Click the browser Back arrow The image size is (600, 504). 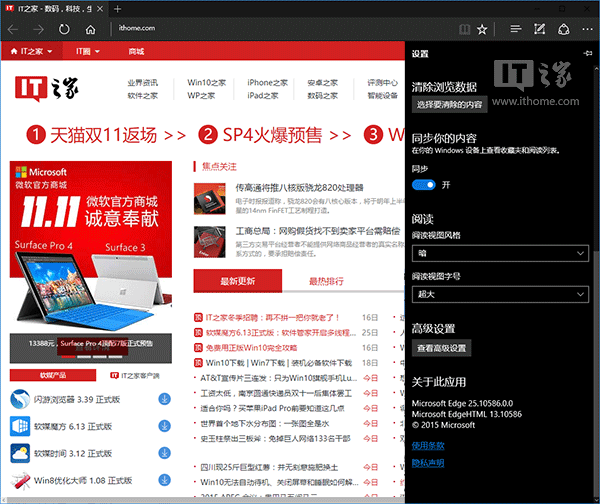point(13,29)
